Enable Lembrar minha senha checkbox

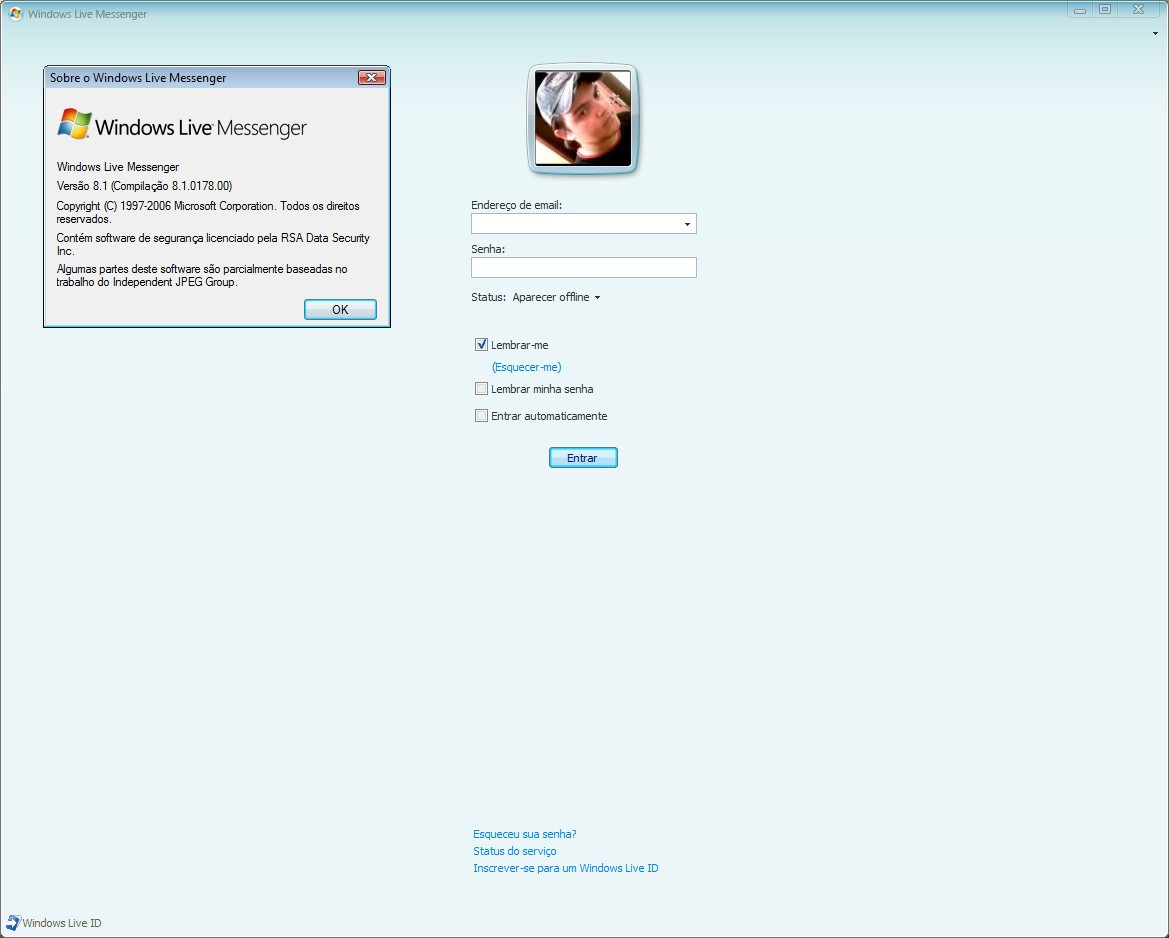pyautogui.click(x=482, y=388)
